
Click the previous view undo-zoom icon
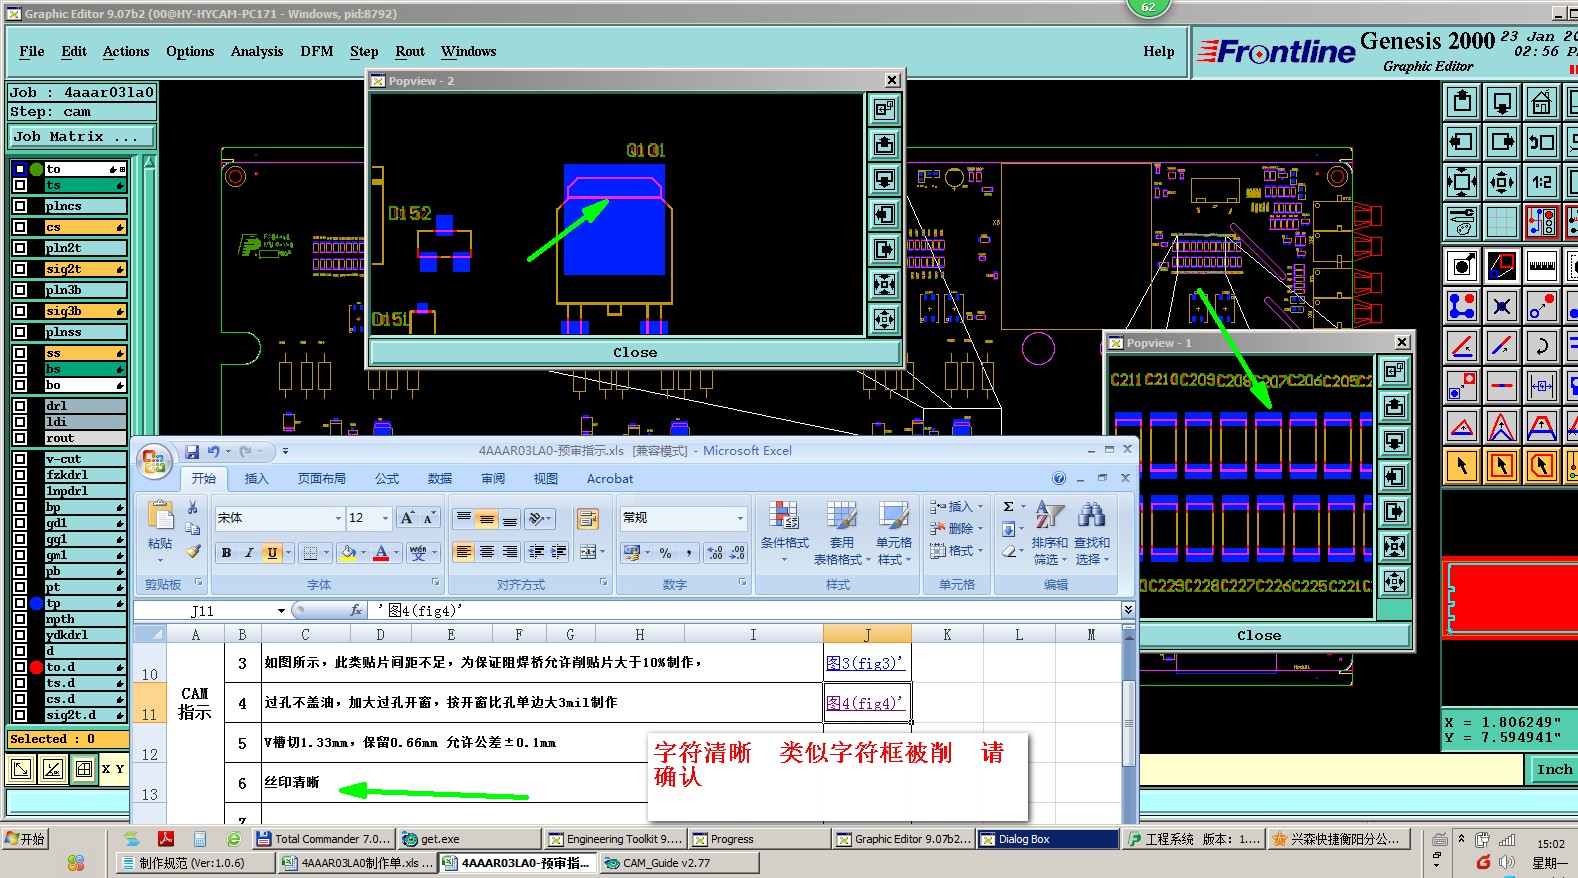click(x=1541, y=142)
